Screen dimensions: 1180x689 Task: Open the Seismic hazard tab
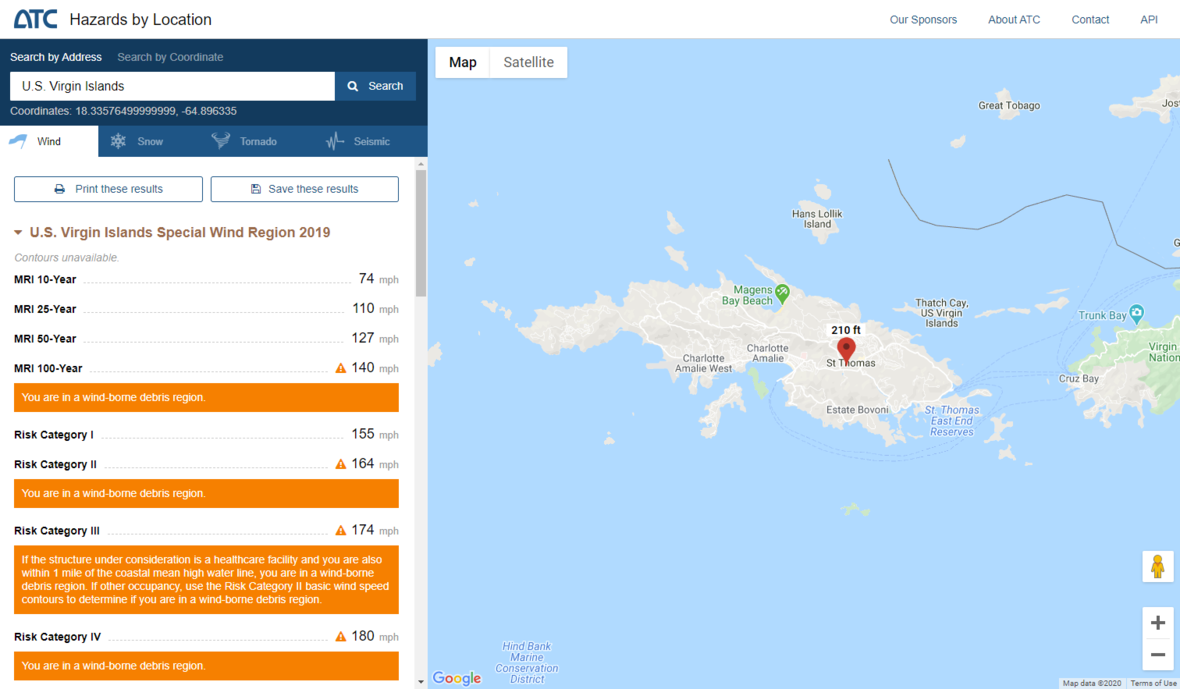358,141
